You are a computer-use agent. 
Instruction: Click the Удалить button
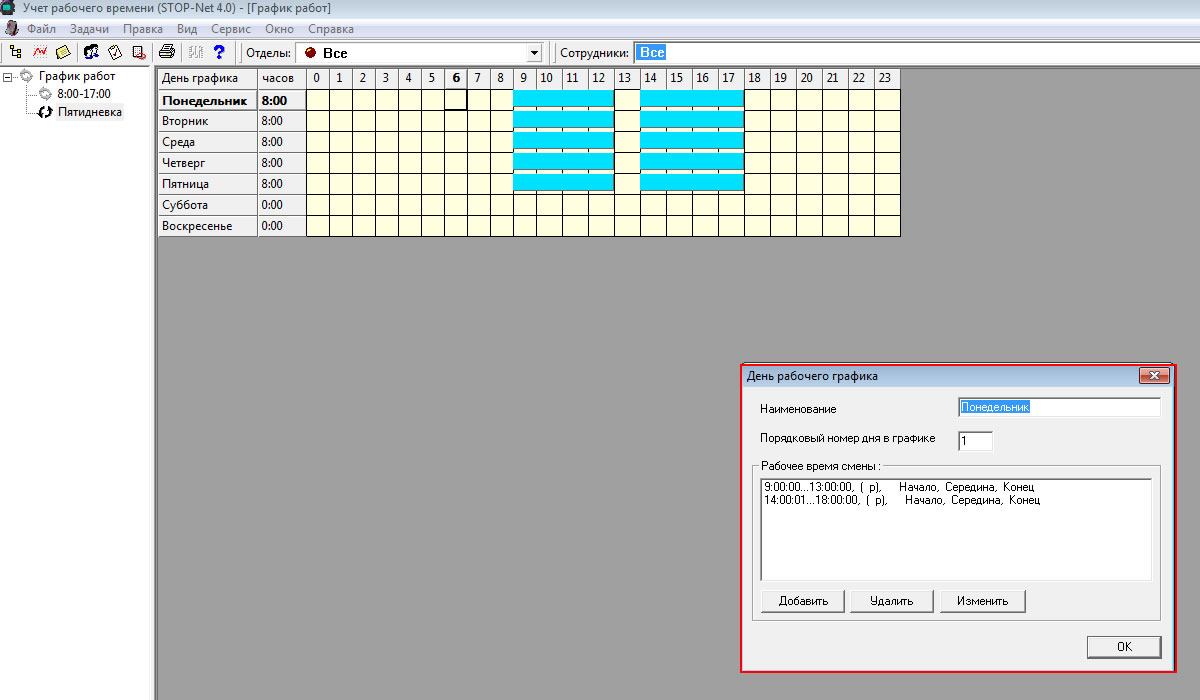(891, 601)
